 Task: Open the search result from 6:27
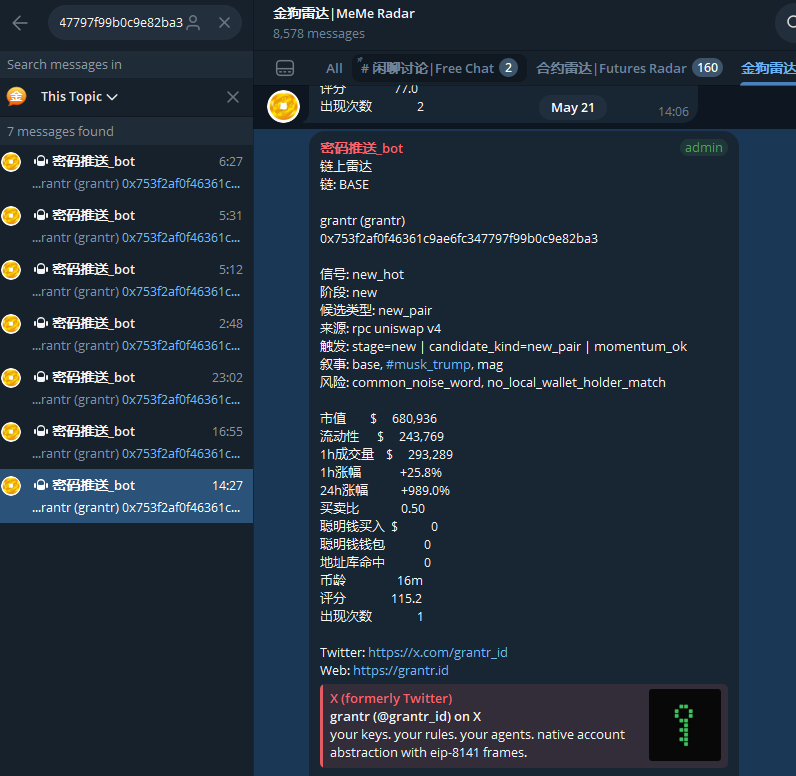pyautogui.click(x=126, y=172)
